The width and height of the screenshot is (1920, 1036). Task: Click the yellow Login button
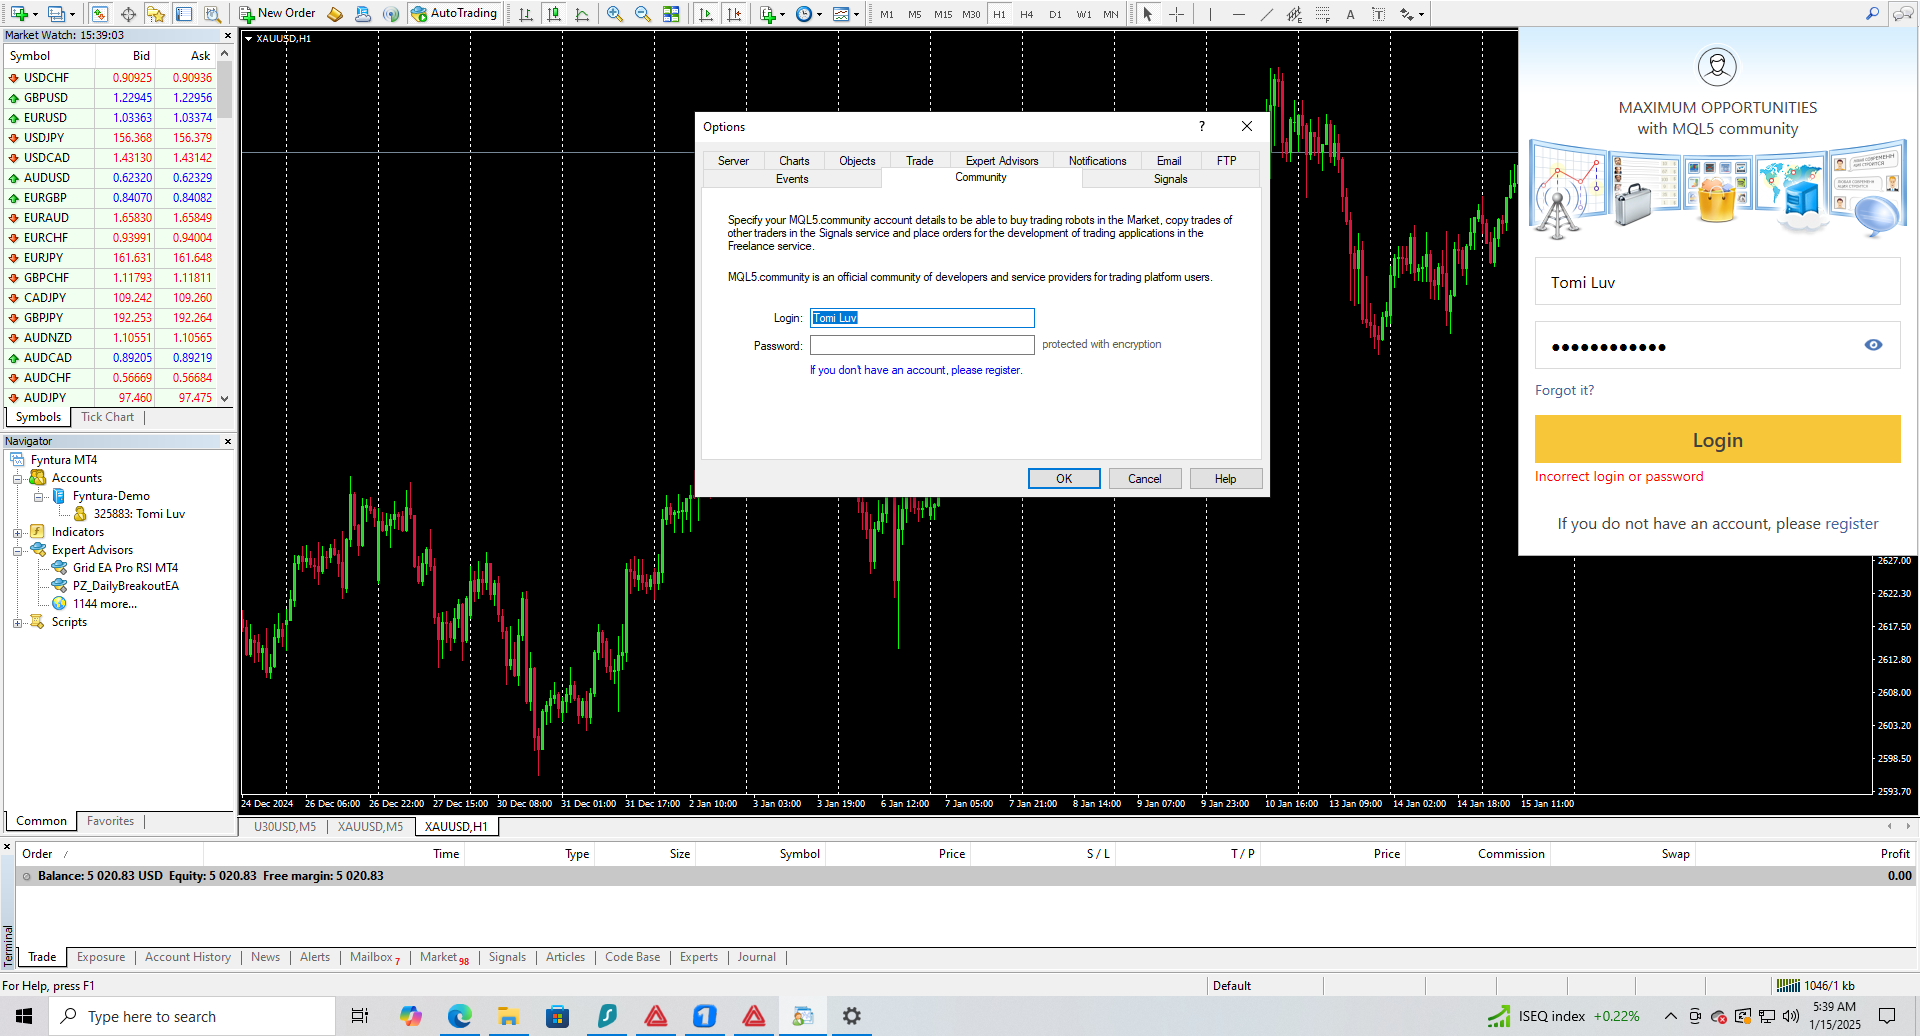tap(1717, 440)
